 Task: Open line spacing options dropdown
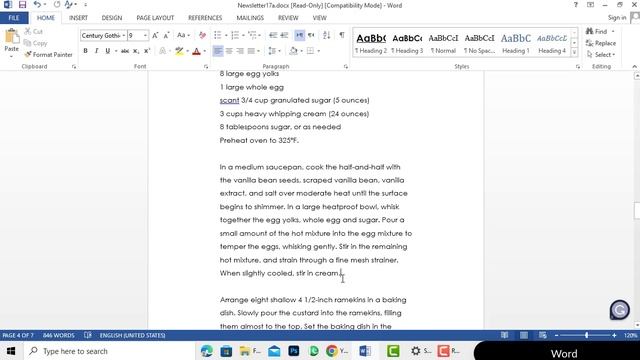pyautogui.click(x=274, y=51)
